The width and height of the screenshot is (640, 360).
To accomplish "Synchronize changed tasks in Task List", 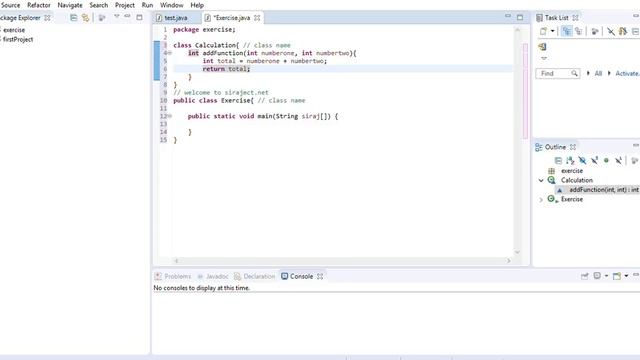I will (x=623, y=31).
